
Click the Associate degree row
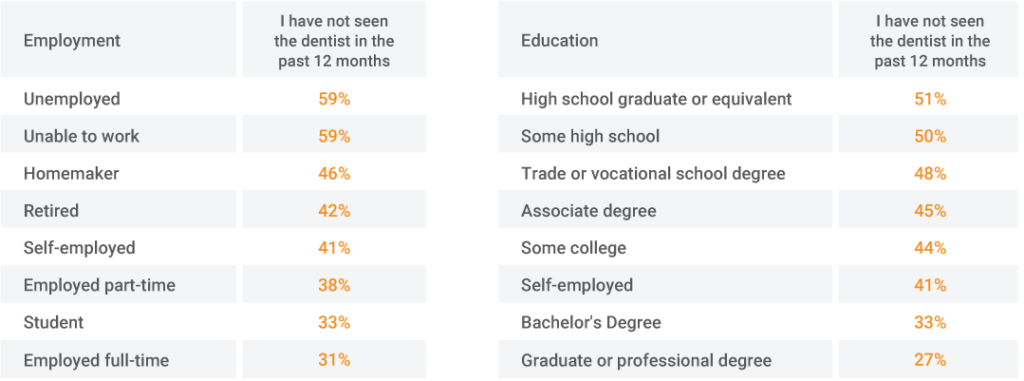tap(758, 211)
